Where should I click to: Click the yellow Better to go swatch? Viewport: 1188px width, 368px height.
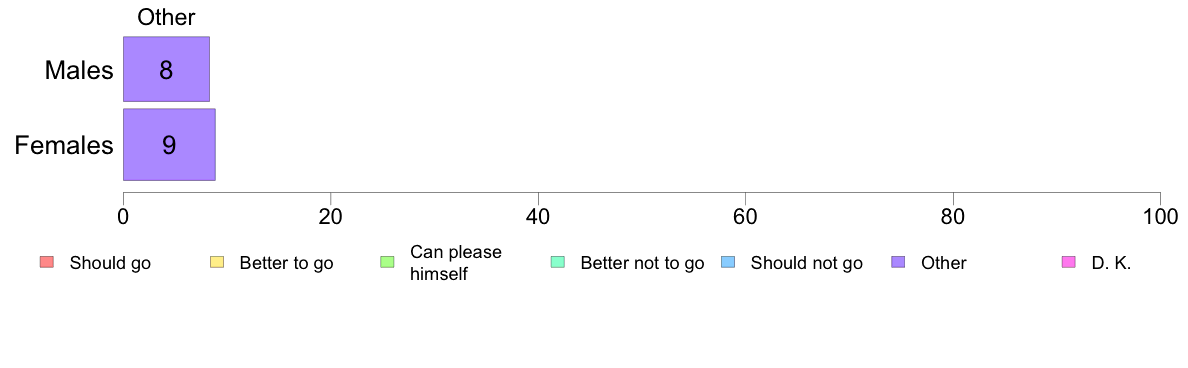tap(216, 263)
